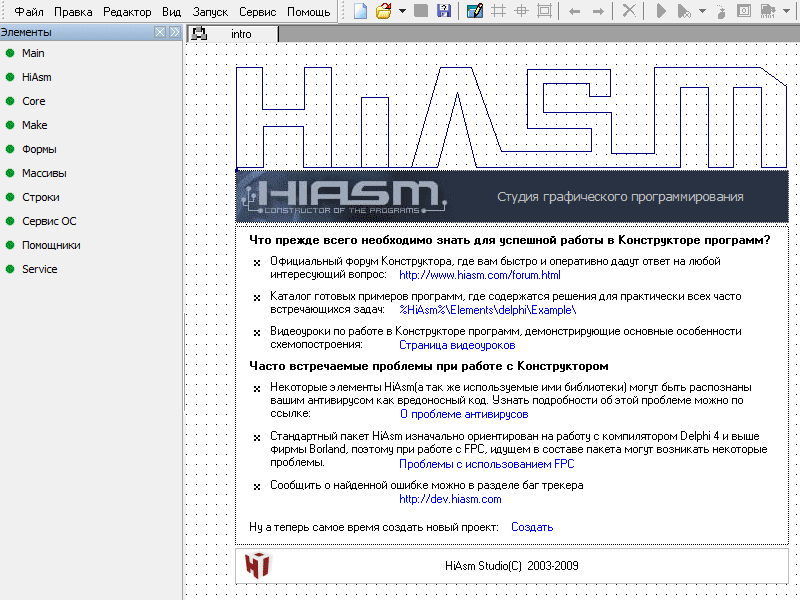This screenshot has width=800, height=600.
Task: Click the HiAsm banner logo image
Action: (x=344, y=196)
